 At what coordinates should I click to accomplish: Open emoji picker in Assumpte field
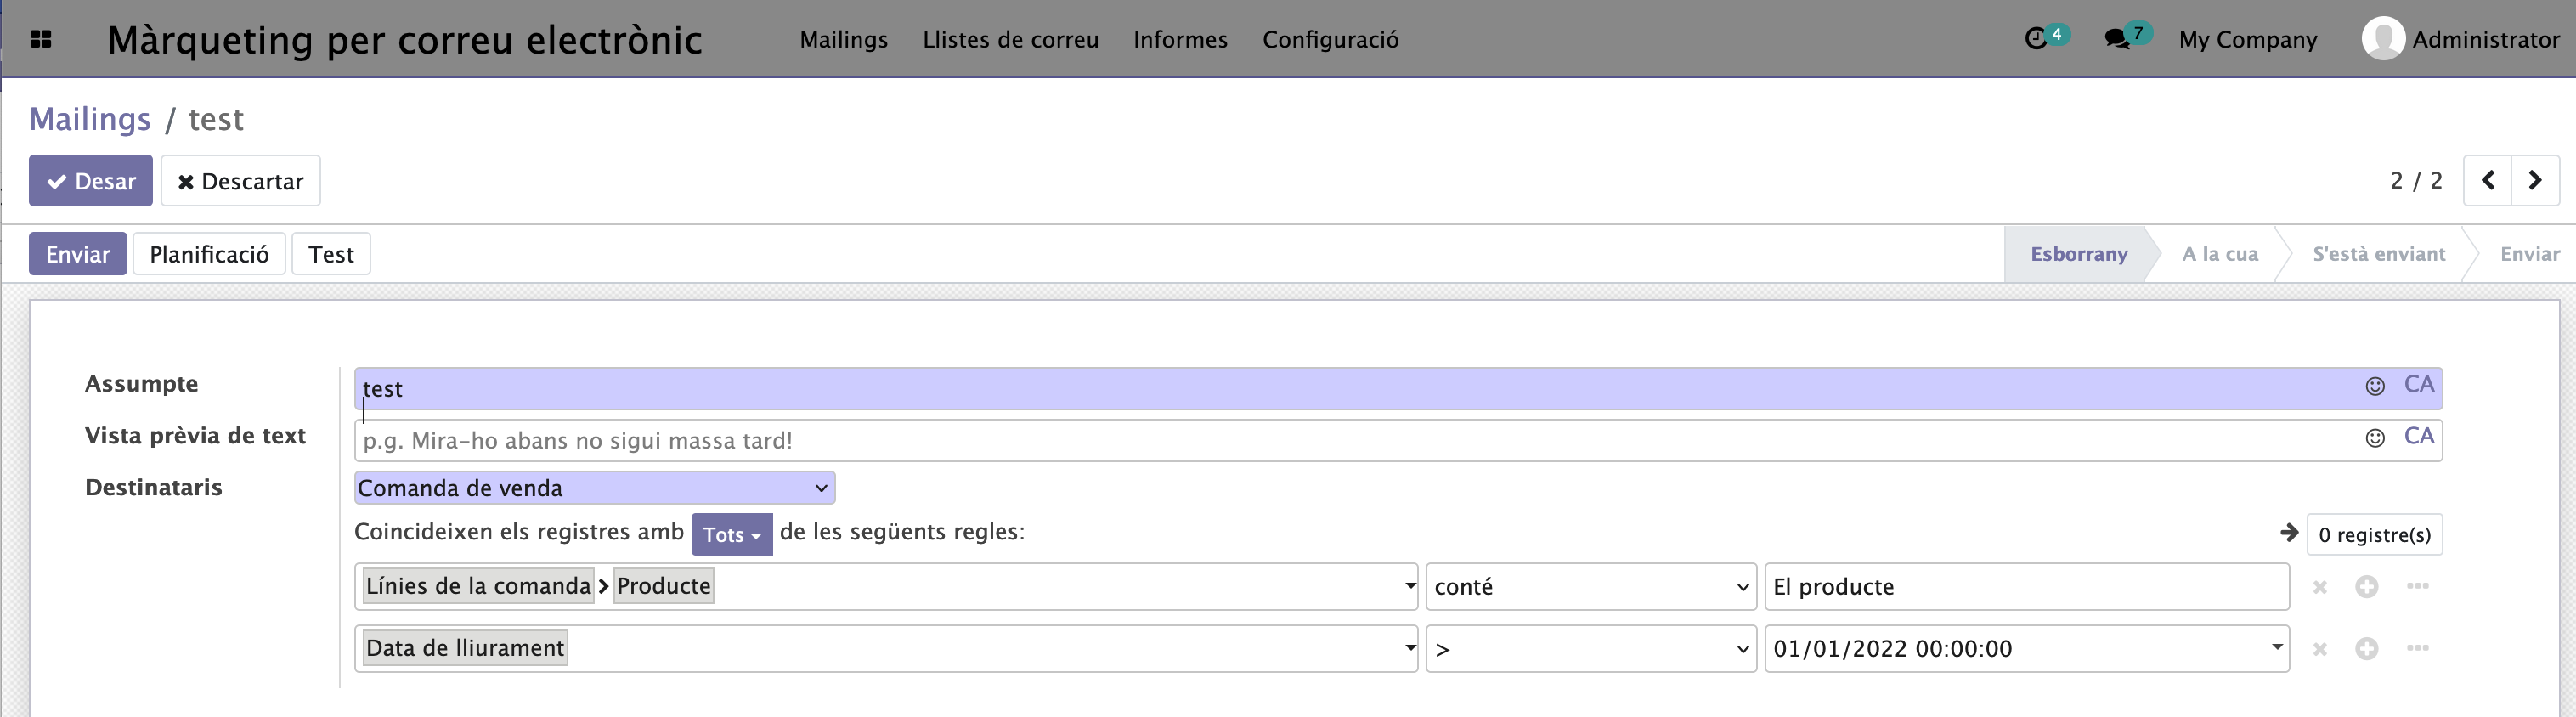pyautogui.click(x=2375, y=386)
